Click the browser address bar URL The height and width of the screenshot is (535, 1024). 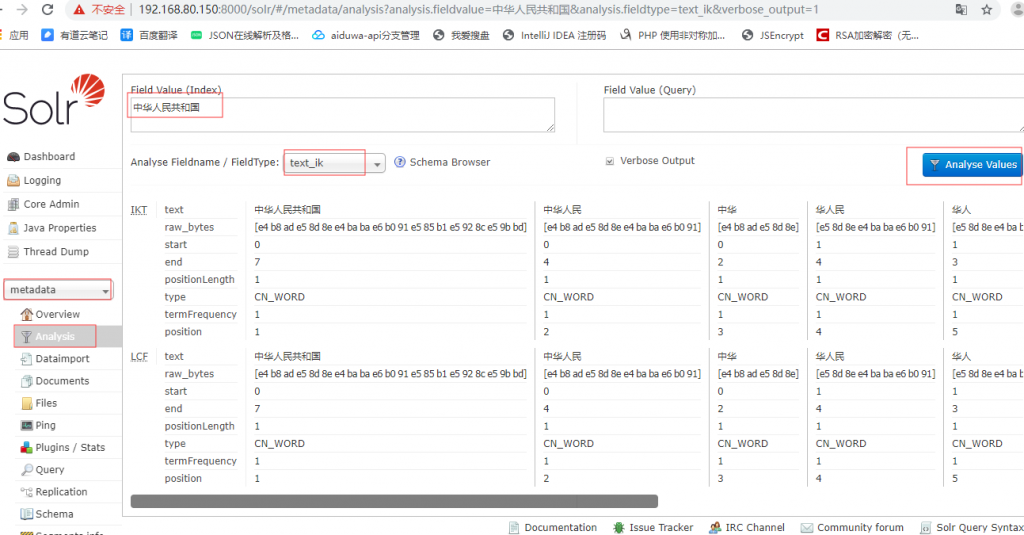pyautogui.click(x=477, y=10)
